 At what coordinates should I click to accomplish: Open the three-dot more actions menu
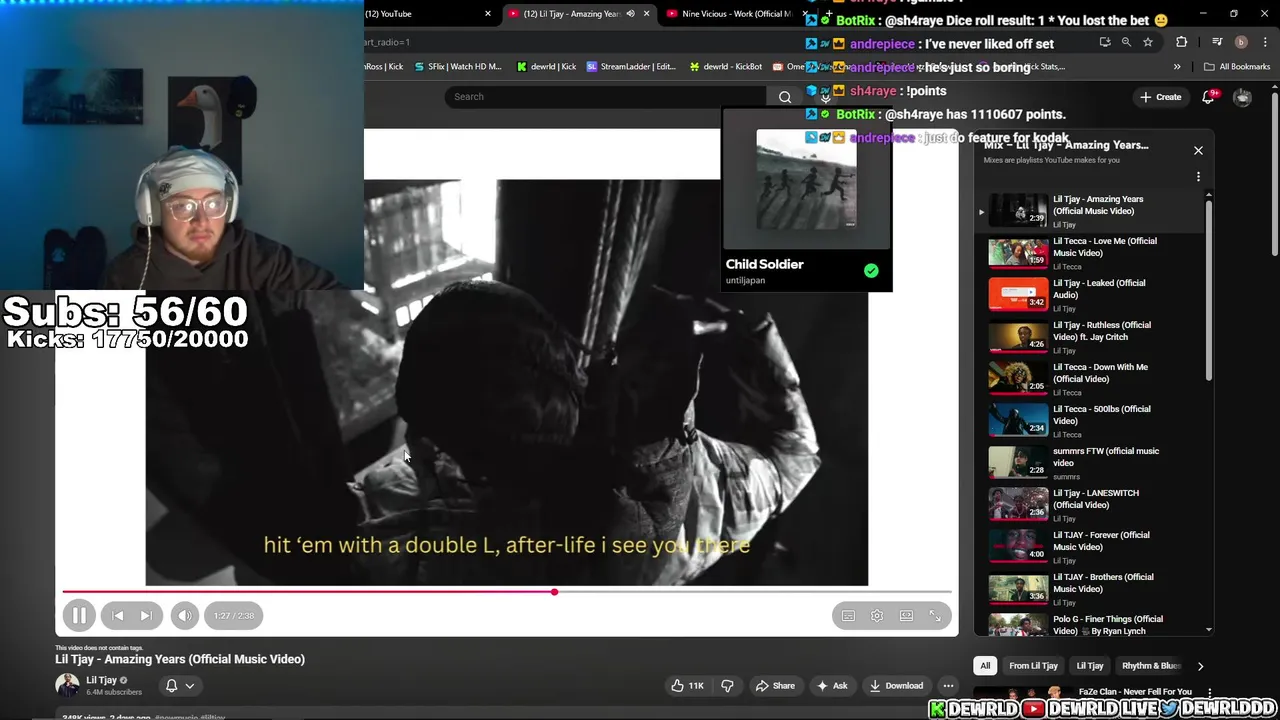pos(948,686)
